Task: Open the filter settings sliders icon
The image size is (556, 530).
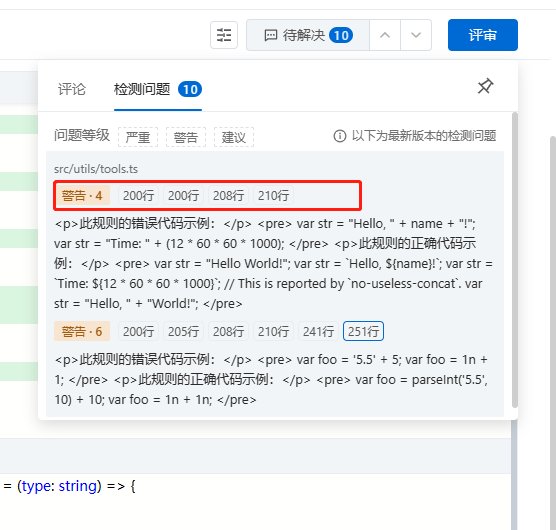Action: click(x=224, y=35)
